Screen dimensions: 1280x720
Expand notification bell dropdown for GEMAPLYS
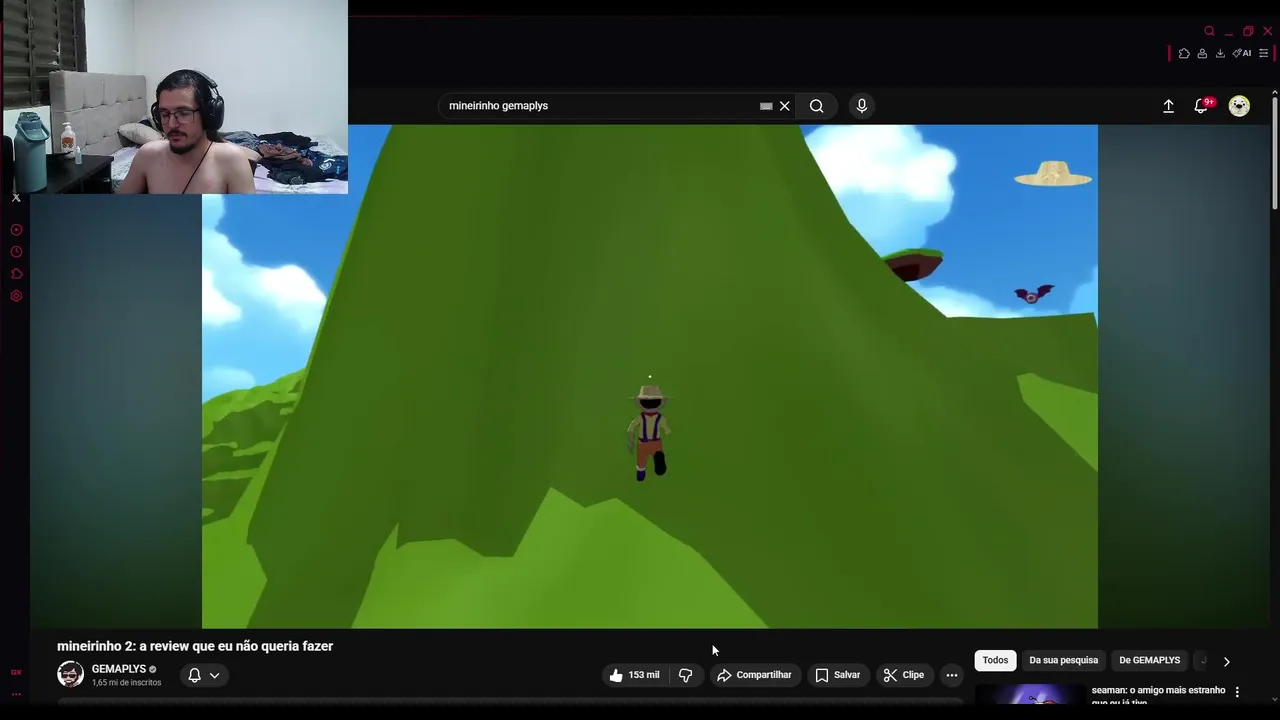tap(204, 675)
